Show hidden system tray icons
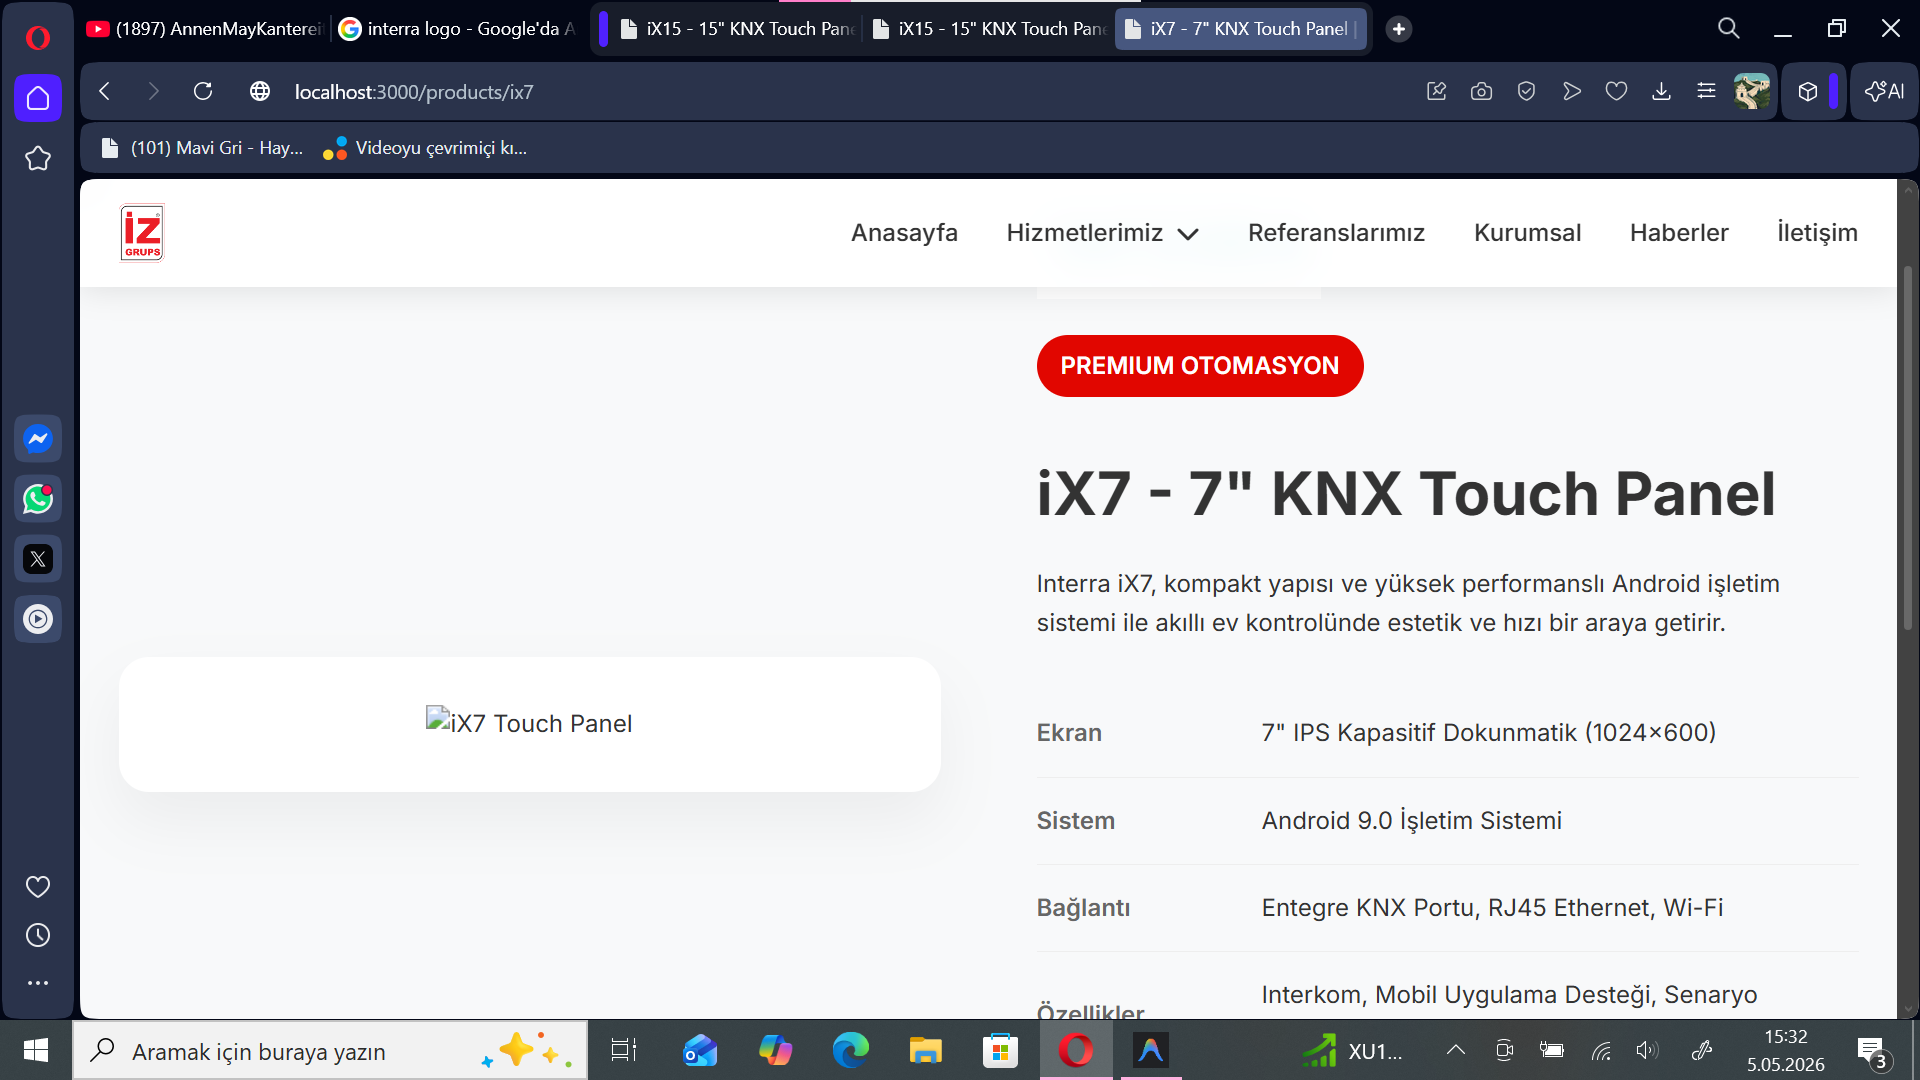 pos(1456,1050)
